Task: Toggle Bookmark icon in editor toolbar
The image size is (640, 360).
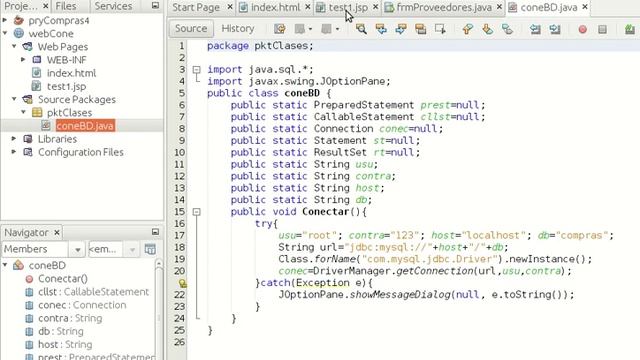Action: pos(507,29)
